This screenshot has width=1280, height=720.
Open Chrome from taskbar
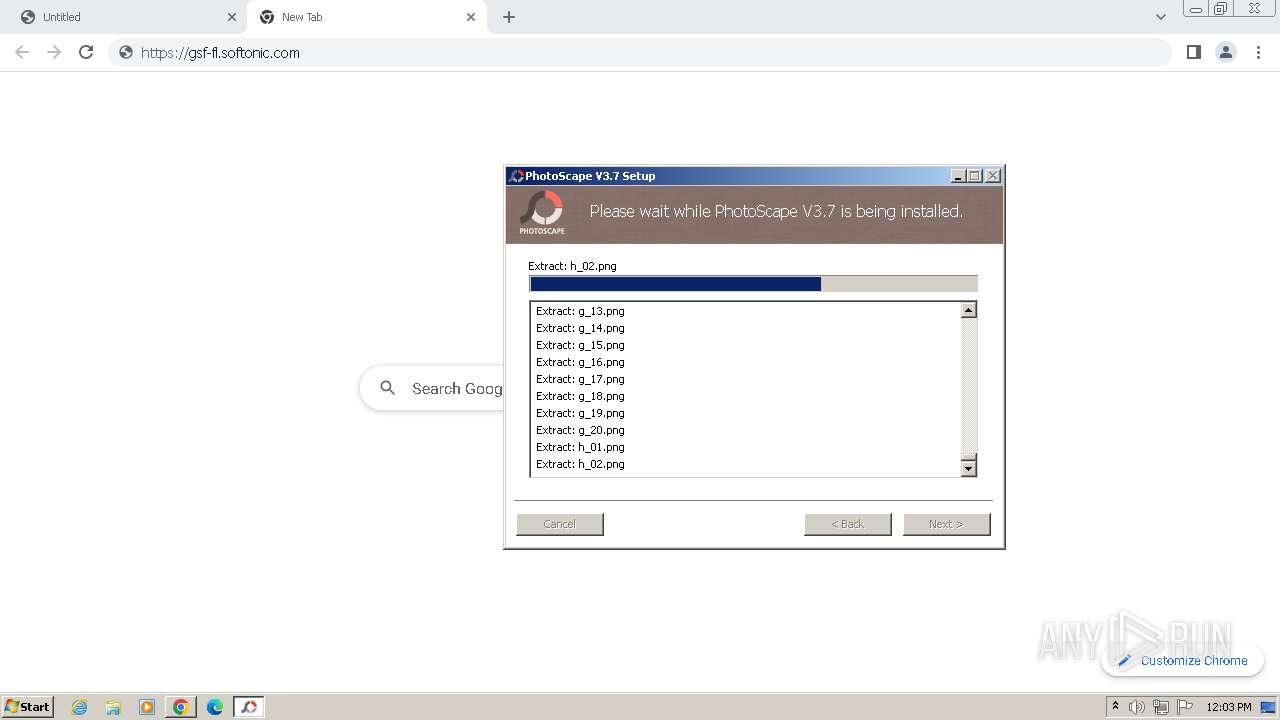[x=181, y=707]
